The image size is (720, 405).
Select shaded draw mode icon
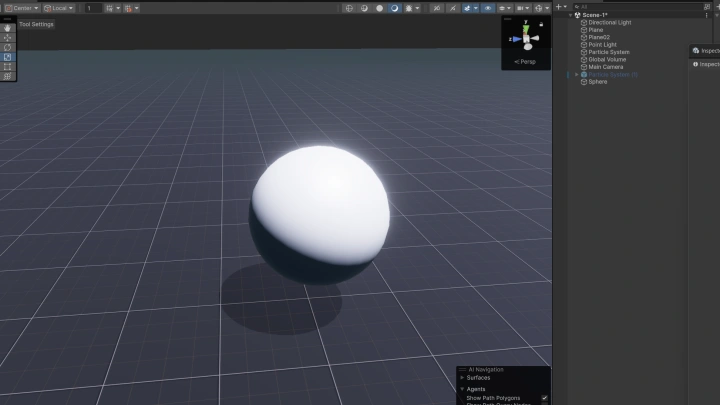394,8
